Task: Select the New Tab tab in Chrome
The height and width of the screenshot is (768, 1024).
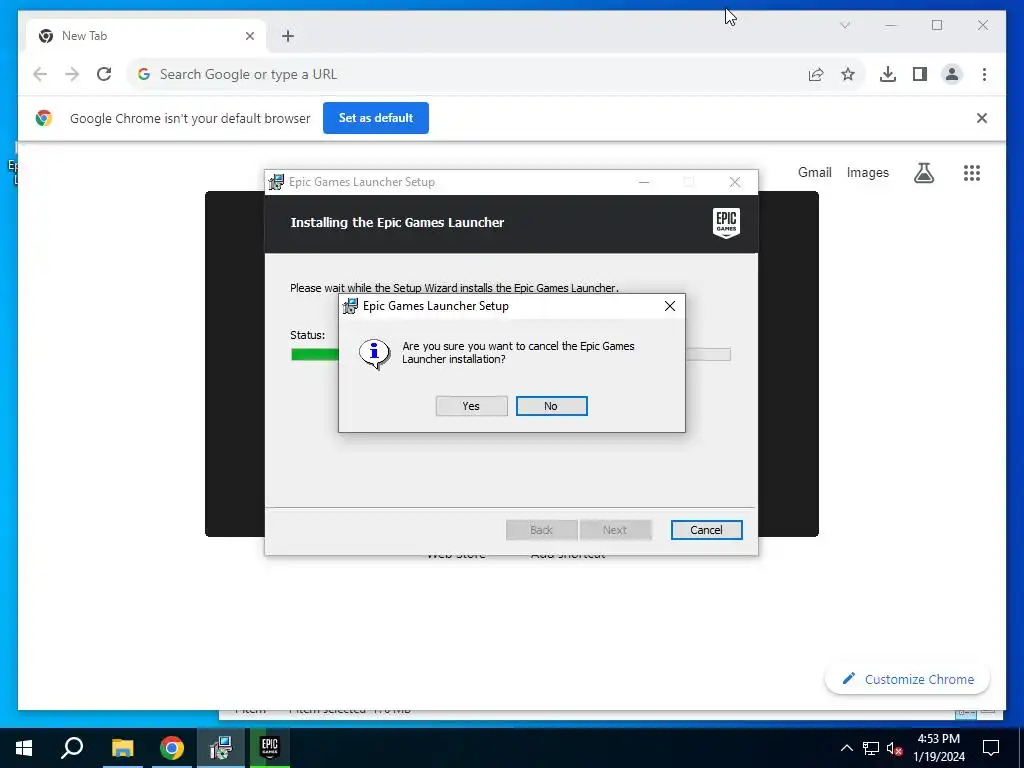Action: tap(146, 36)
